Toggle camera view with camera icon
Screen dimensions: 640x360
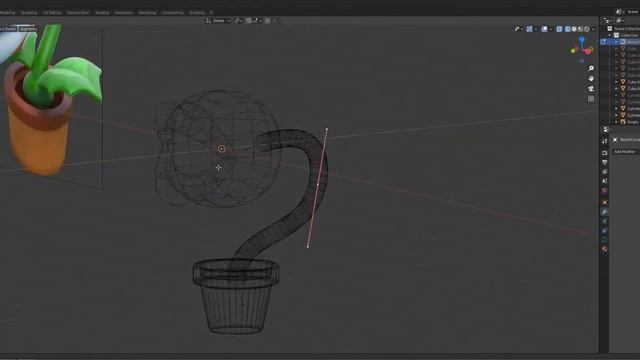tap(591, 89)
